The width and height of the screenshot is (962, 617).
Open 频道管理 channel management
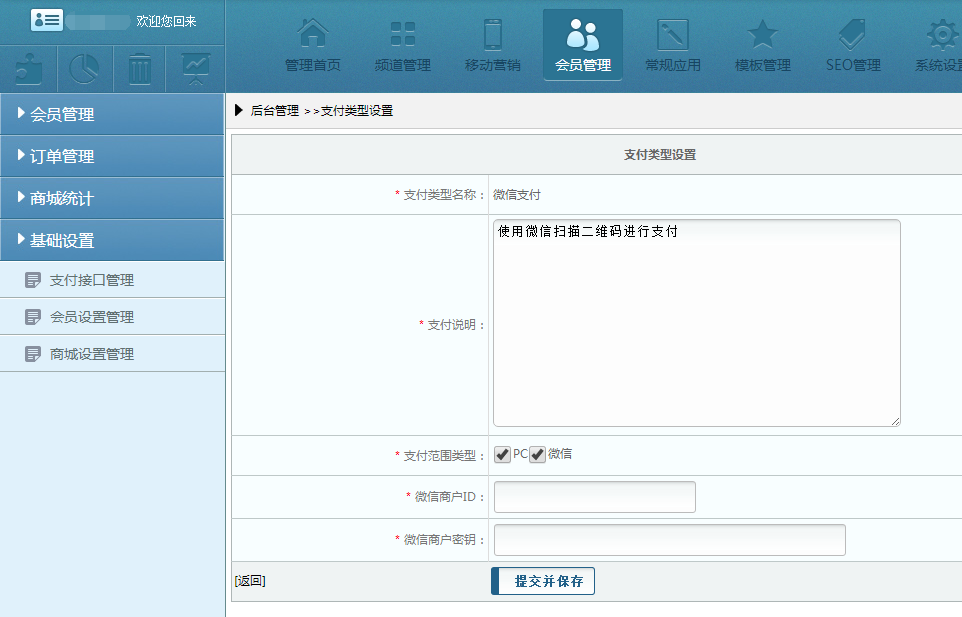click(x=402, y=45)
